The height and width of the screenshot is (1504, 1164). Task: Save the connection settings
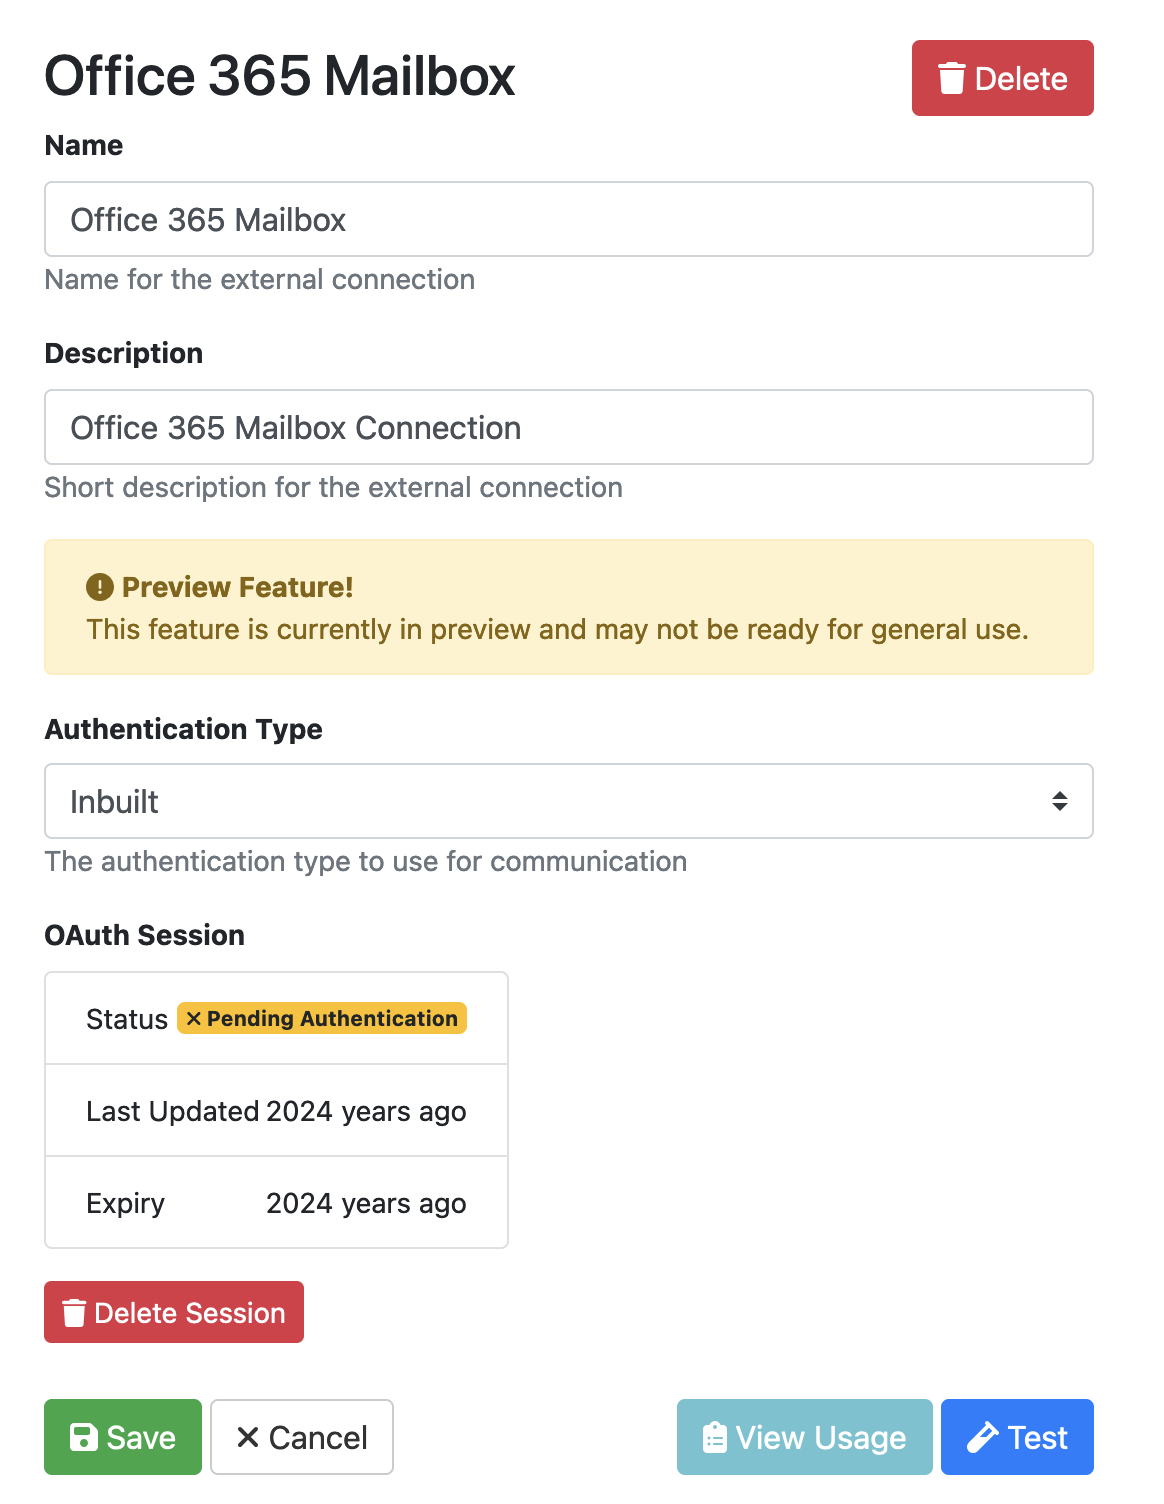[123, 1437]
